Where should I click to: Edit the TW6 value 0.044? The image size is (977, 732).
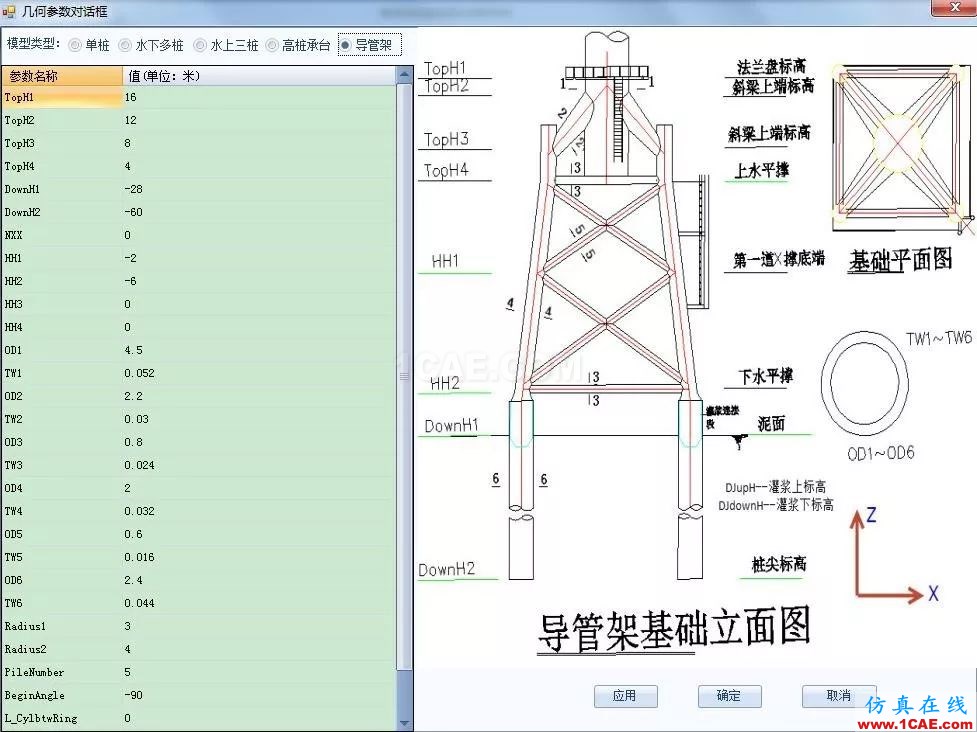coord(259,603)
